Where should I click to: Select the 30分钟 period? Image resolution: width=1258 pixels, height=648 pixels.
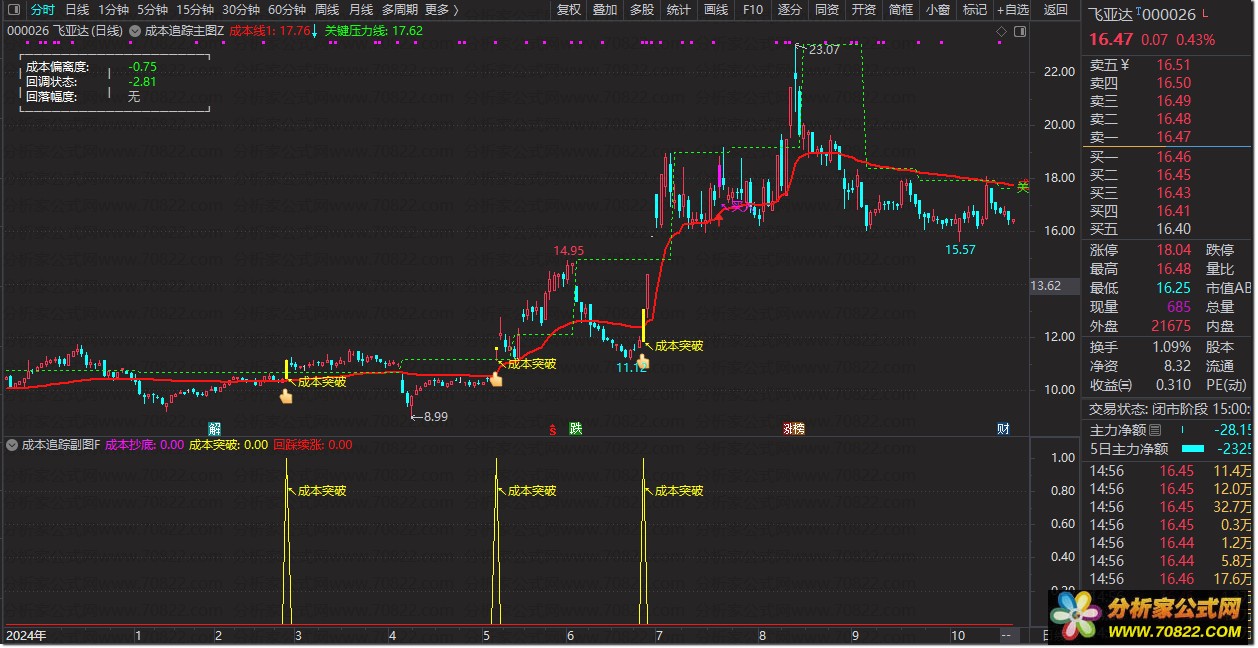pos(241,10)
